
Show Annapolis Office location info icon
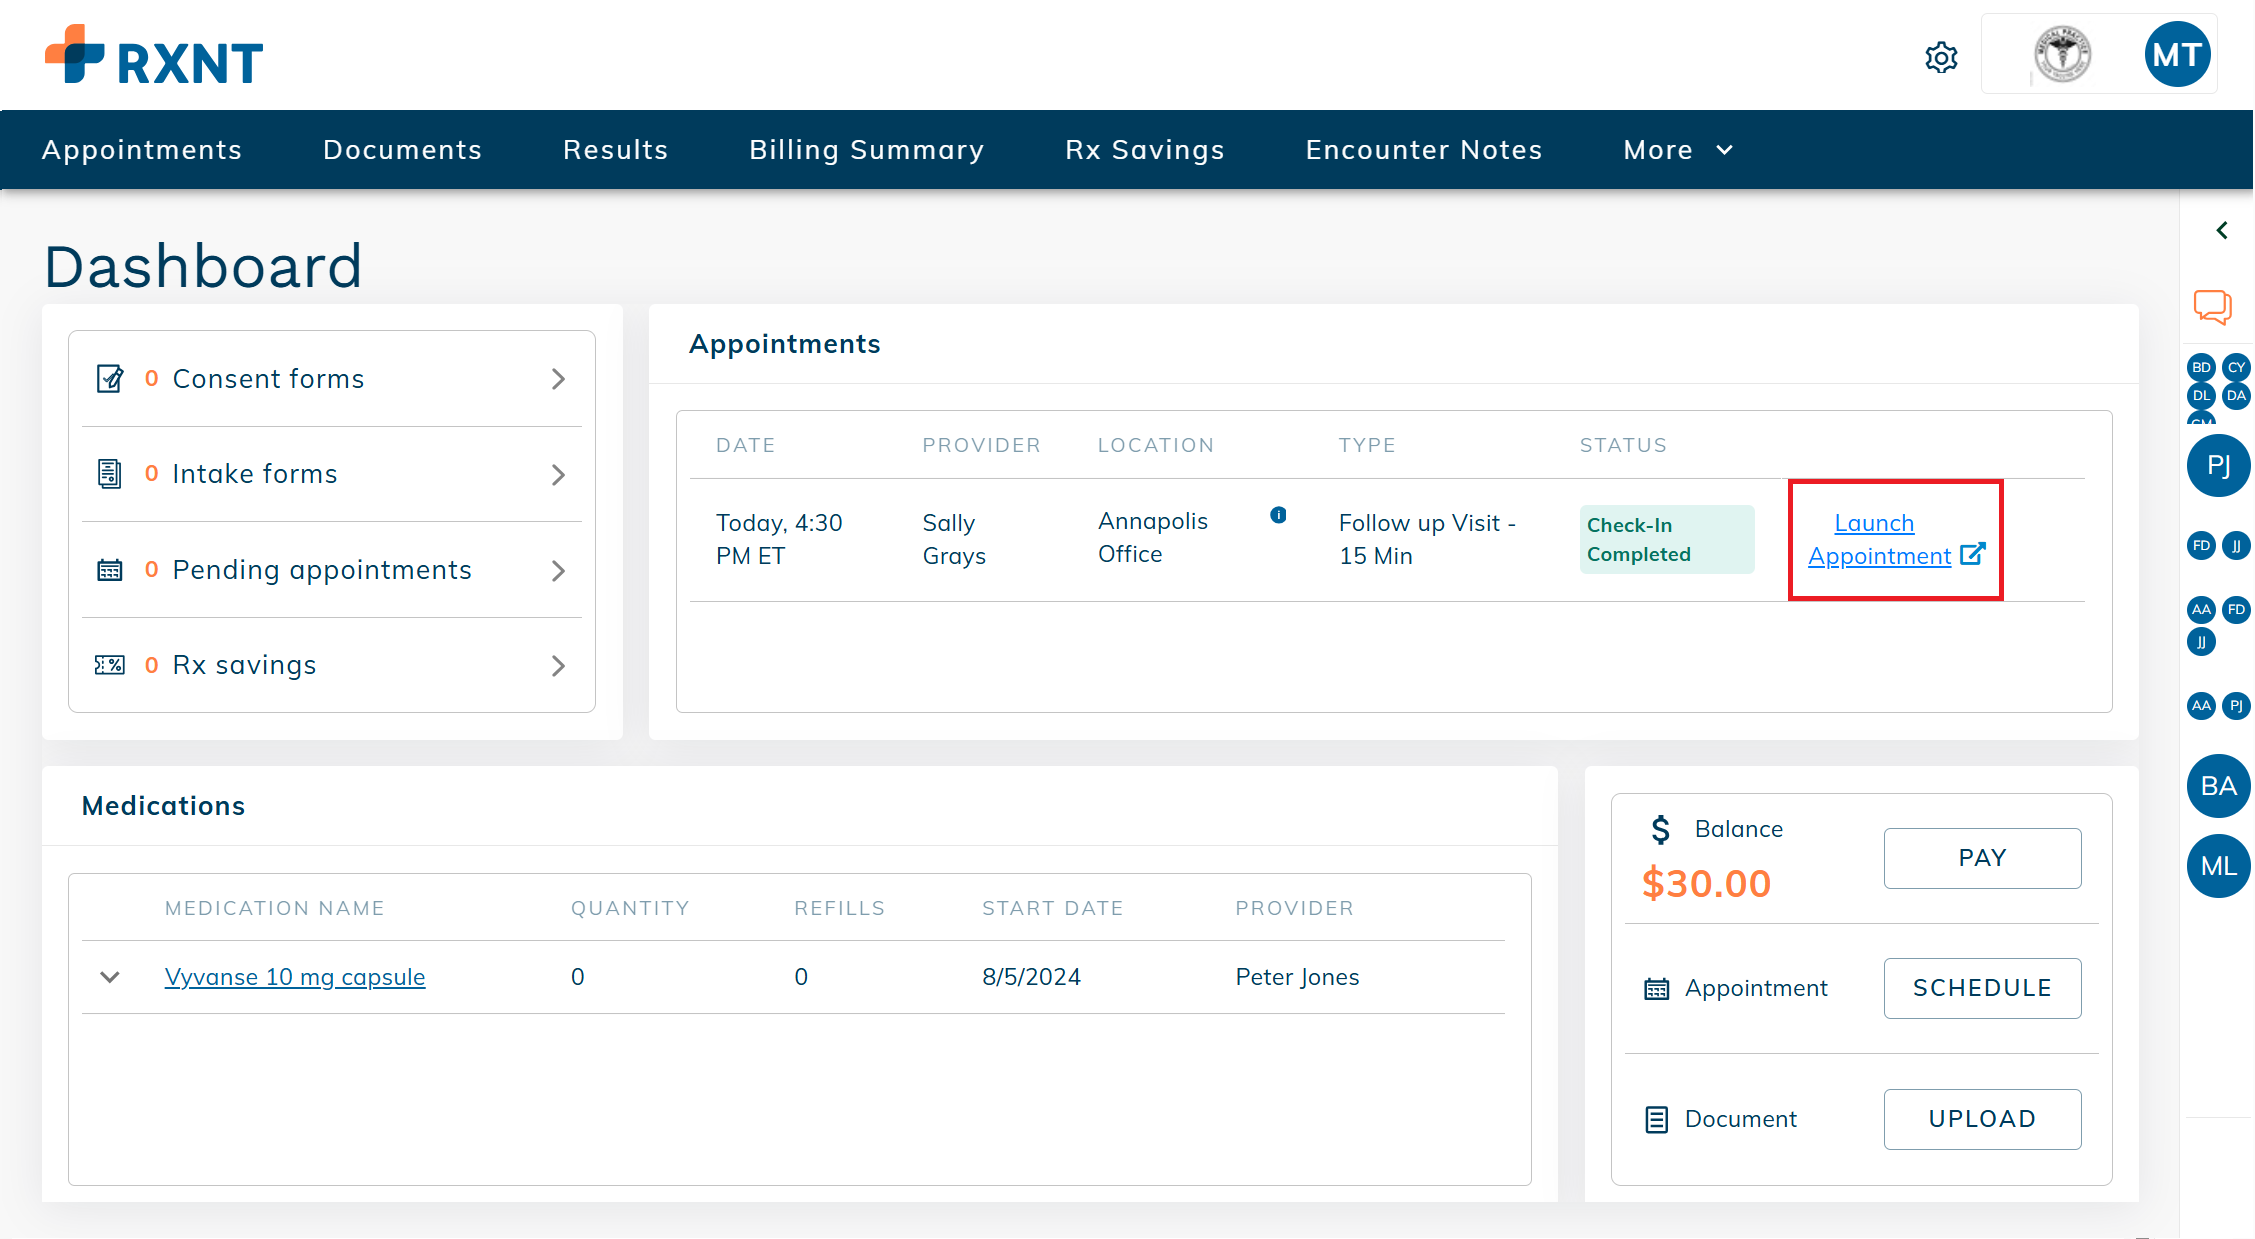(1278, 515)
